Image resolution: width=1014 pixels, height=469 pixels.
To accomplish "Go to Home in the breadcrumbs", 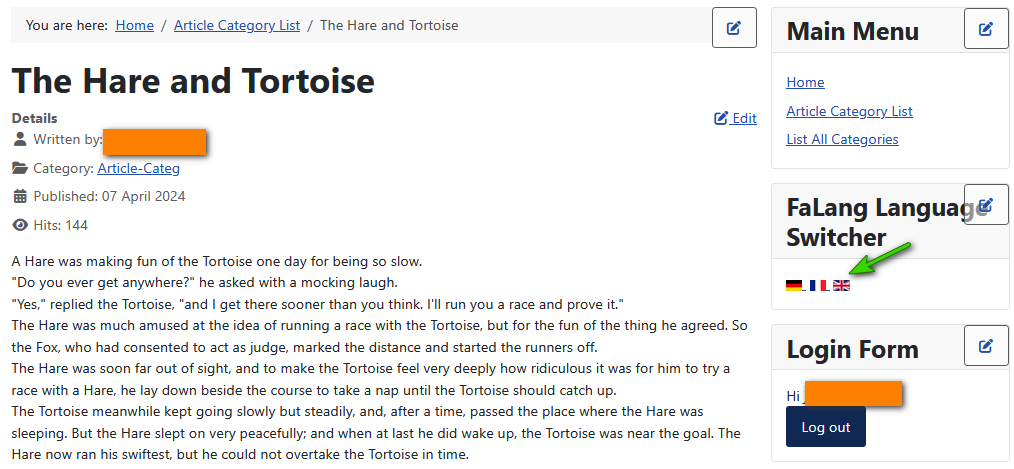I will (135, 25).
